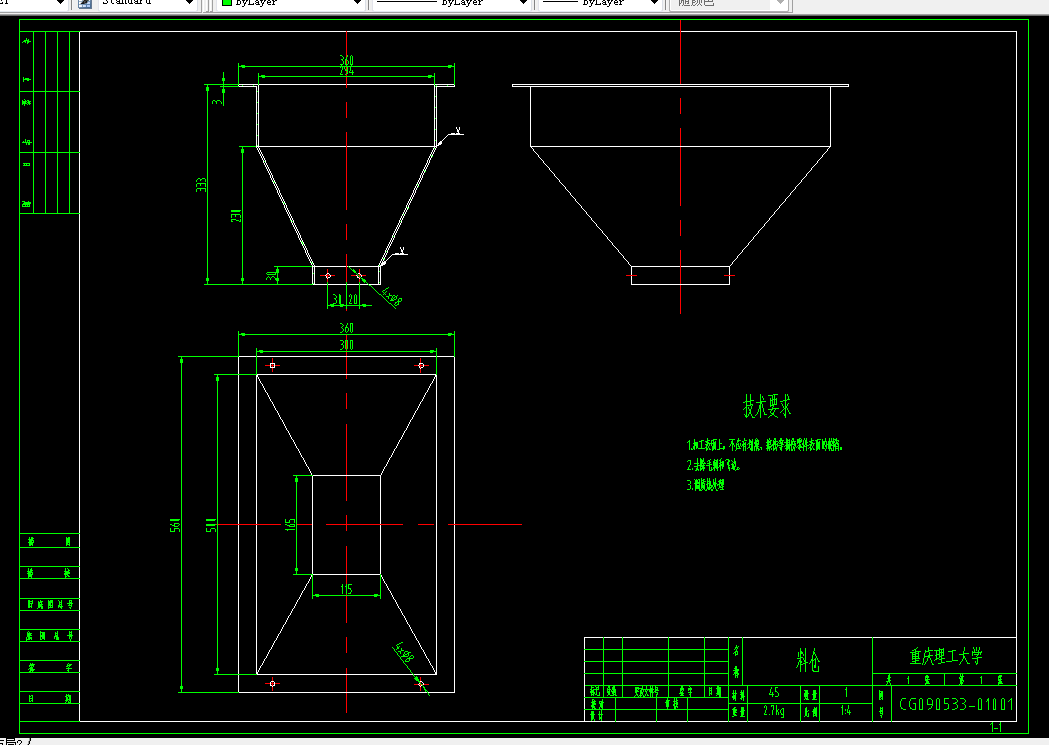1049x745 pixels.
Task: Select technical requirement line 1
Action: [x=765, y=445]
